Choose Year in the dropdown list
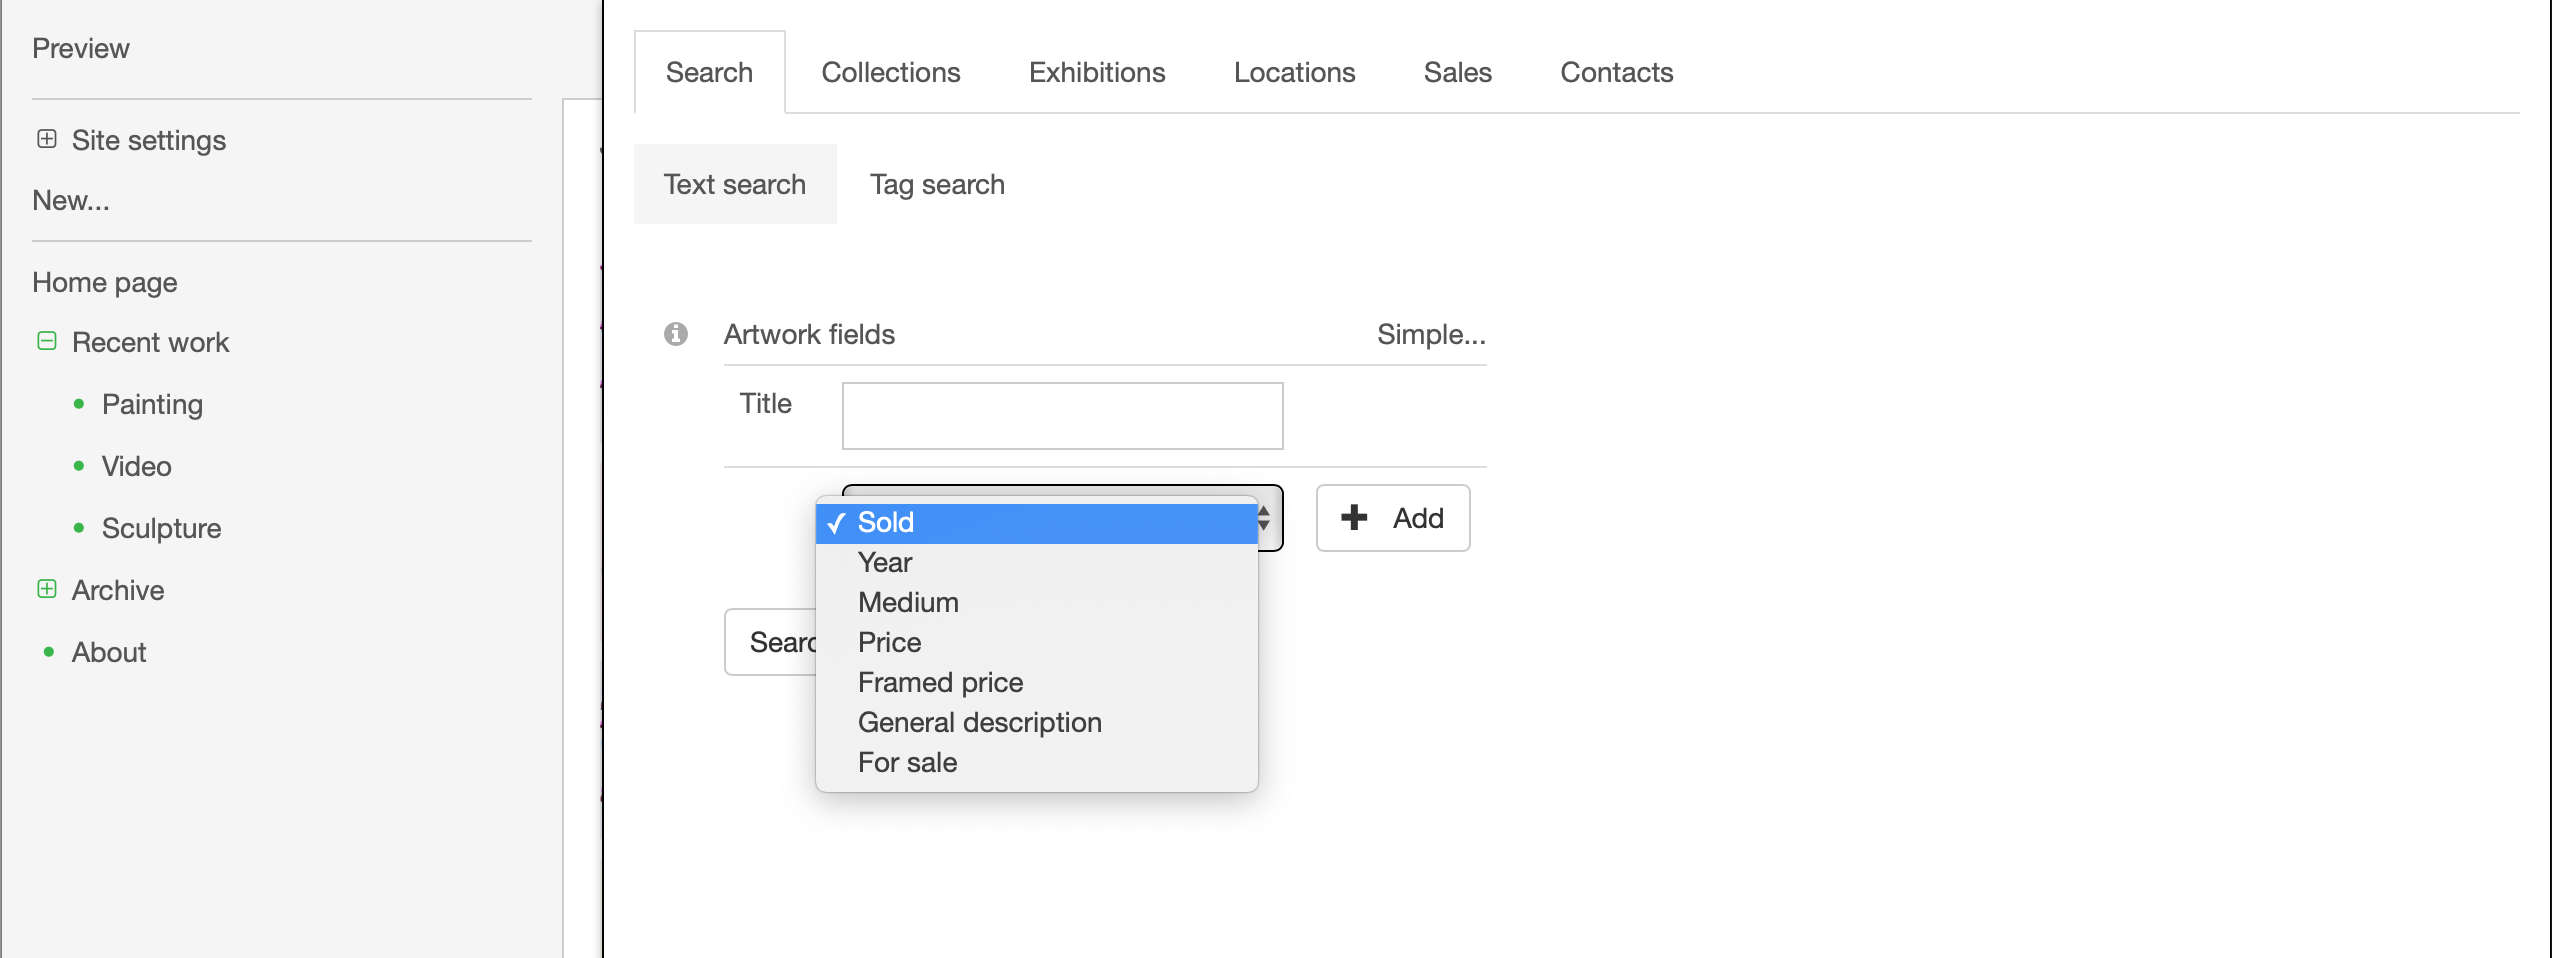The image size is (2552, 958). click(1036, 563)
